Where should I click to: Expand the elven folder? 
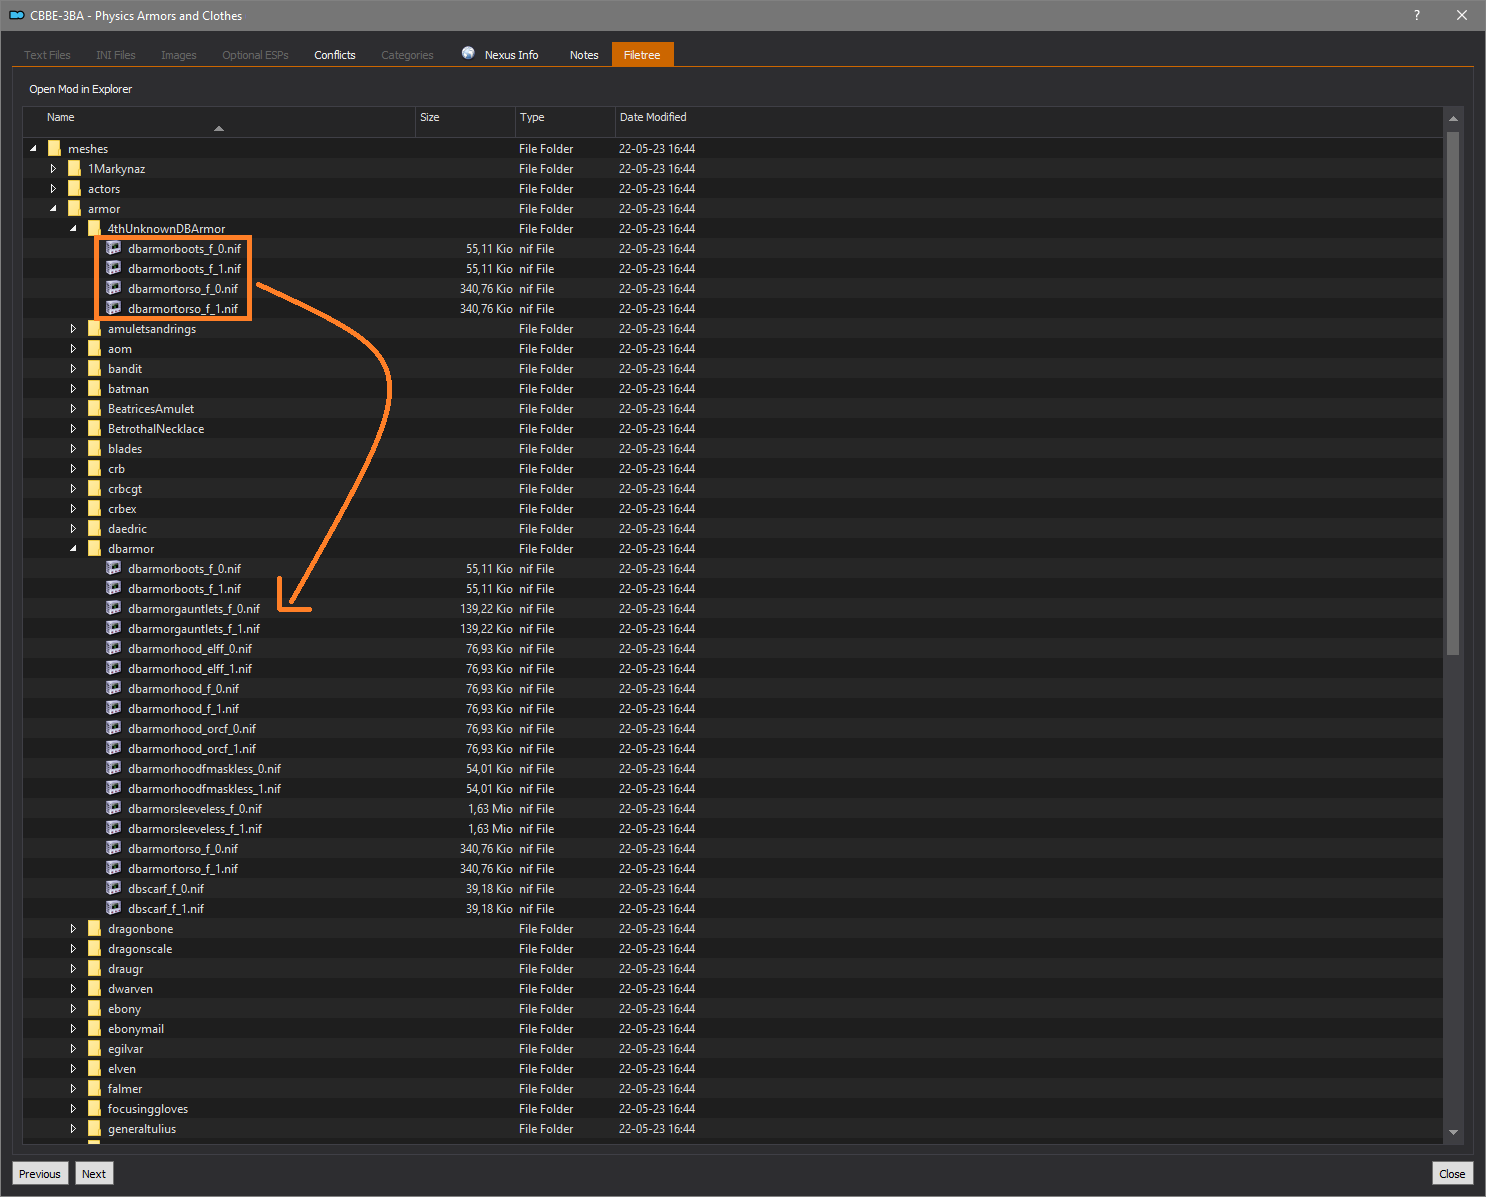click(x=74, y=1068)
